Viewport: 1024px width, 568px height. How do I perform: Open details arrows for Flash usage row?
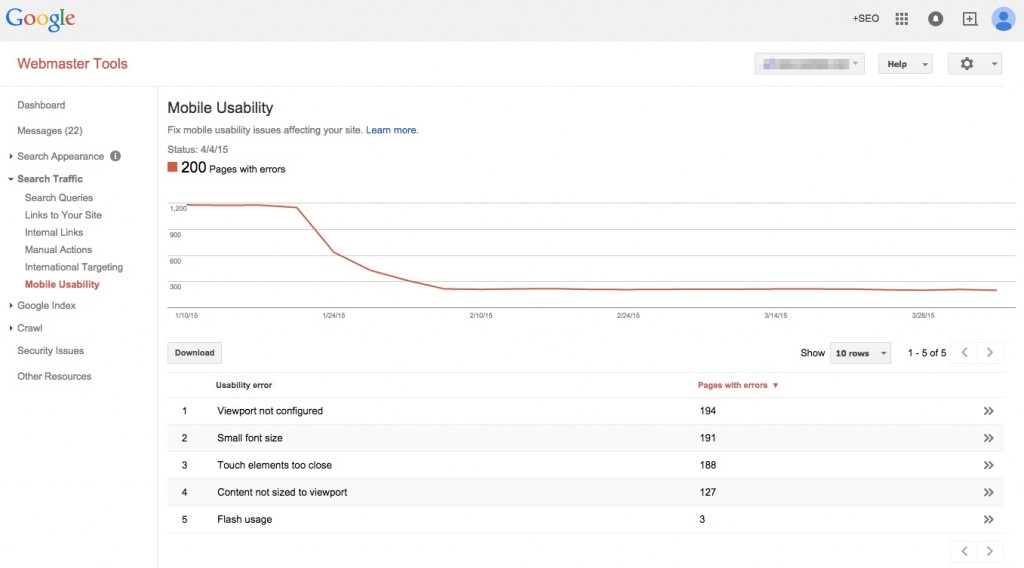[988, 520]
